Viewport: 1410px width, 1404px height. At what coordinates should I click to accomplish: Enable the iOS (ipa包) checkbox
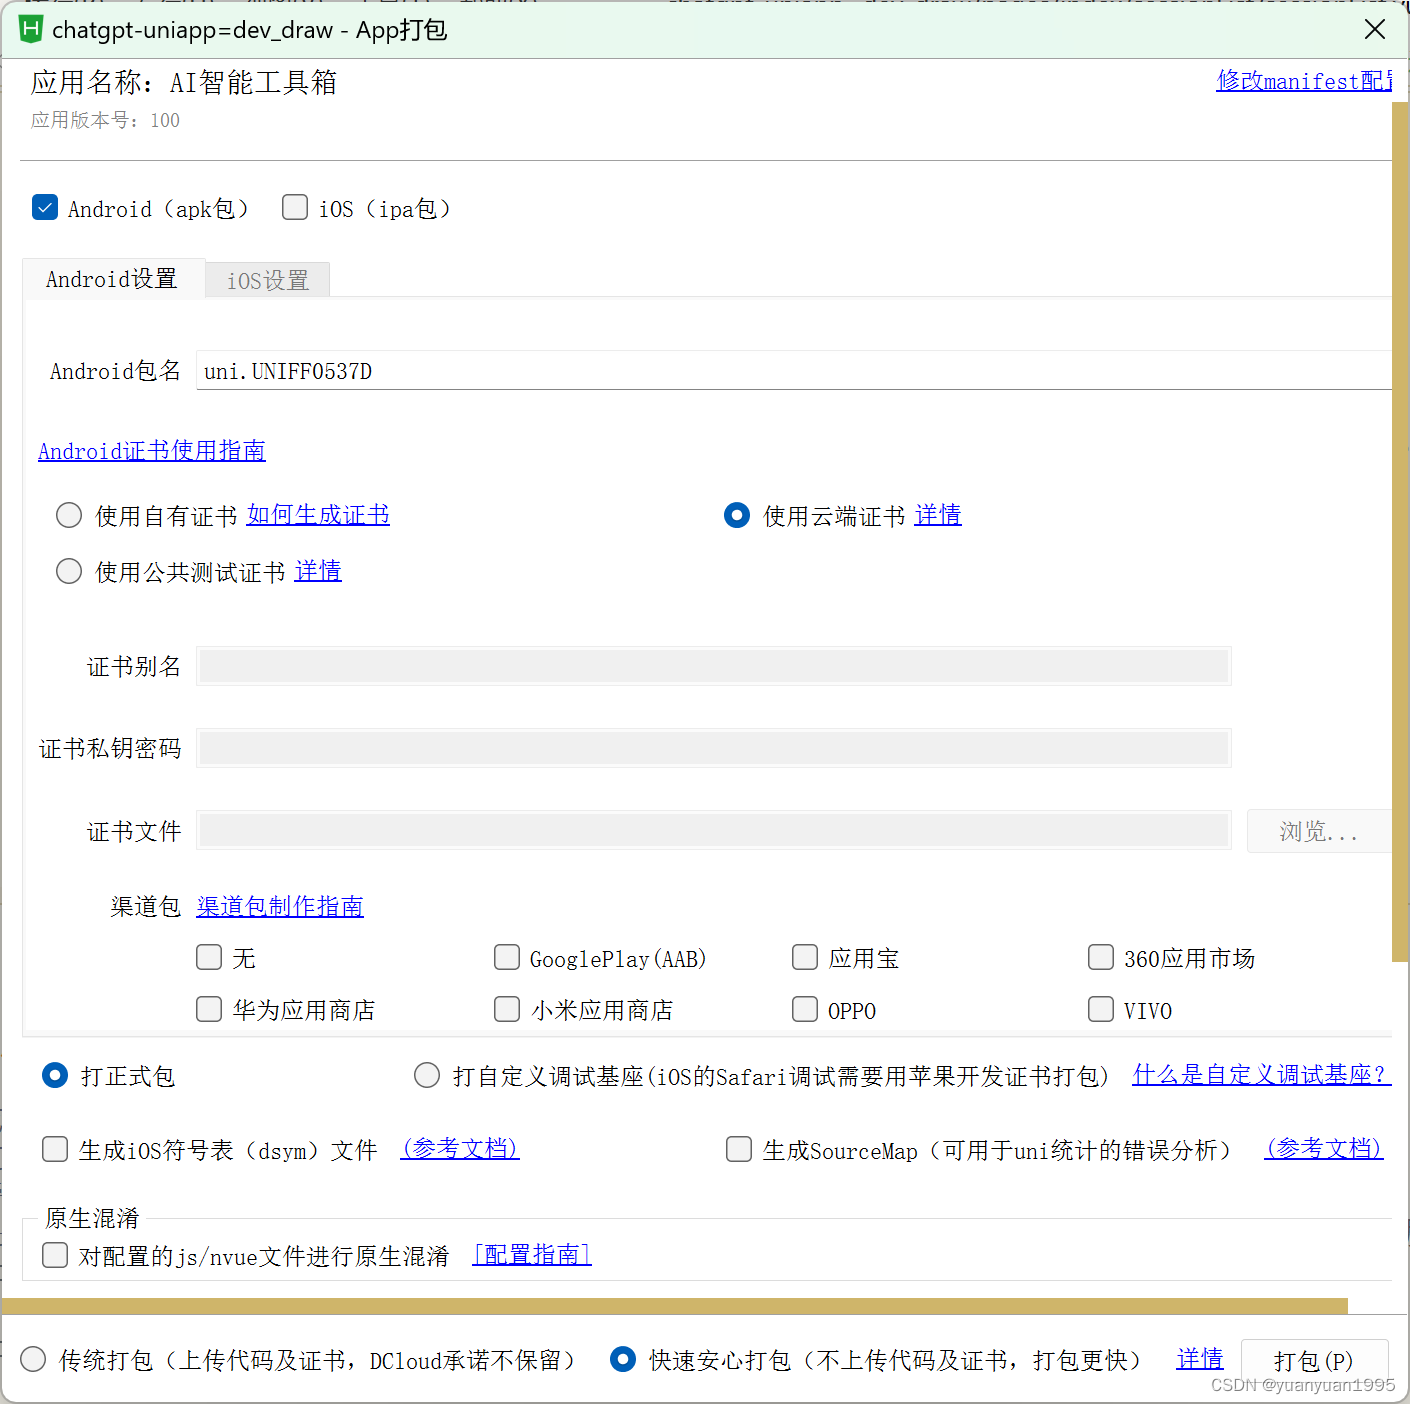295,207
